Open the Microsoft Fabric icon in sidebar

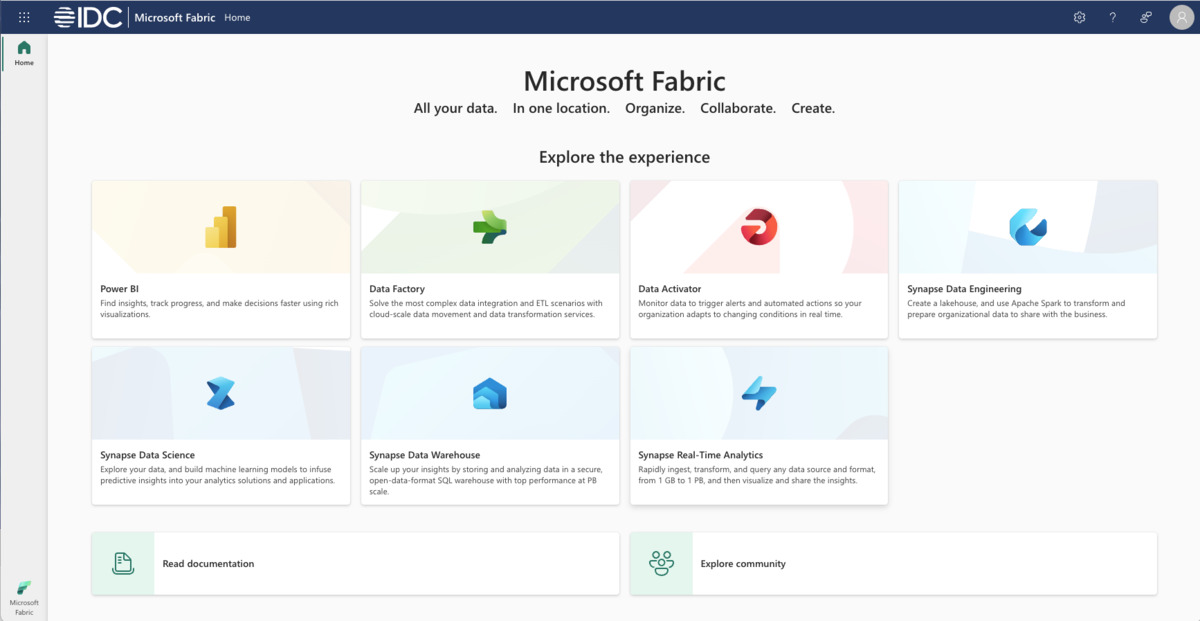(23, 589)
